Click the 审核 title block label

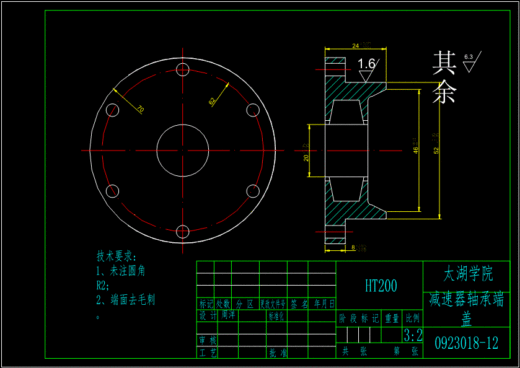point(207,340)
